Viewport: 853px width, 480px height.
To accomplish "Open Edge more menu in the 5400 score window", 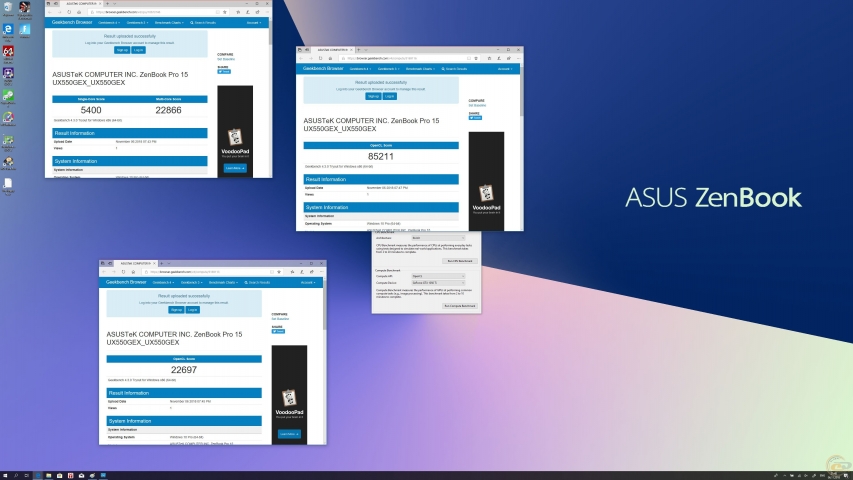I will tap(268, 12).
